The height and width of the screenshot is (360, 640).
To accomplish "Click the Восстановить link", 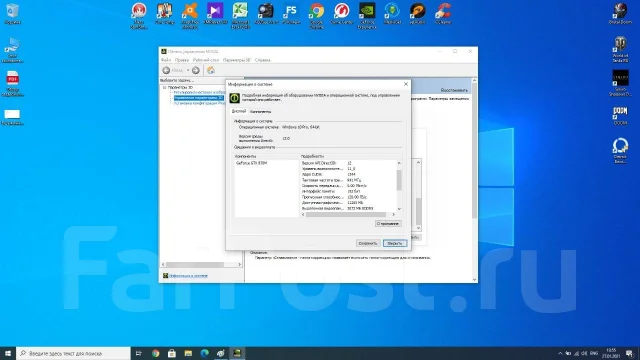I will tap(454, 90).
